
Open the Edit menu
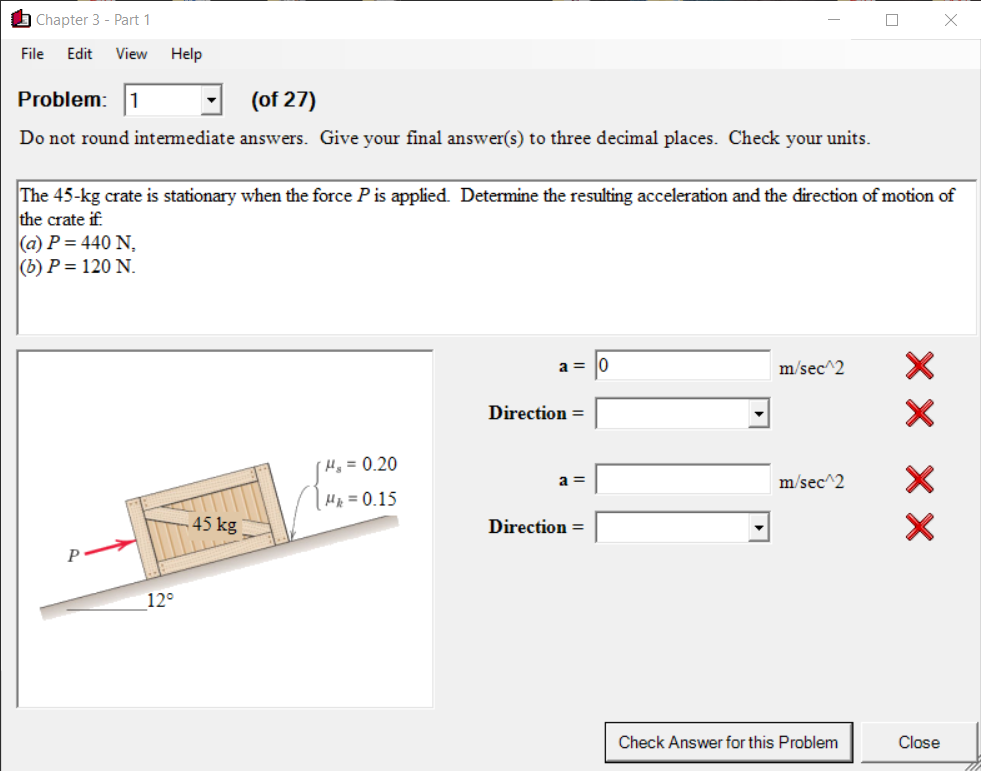79,54
